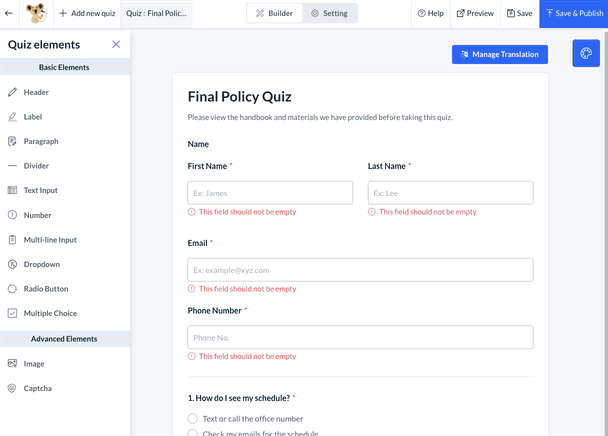Click the First Name input field
The width and height of the screenshot is (608, 436).
point(270,193)
